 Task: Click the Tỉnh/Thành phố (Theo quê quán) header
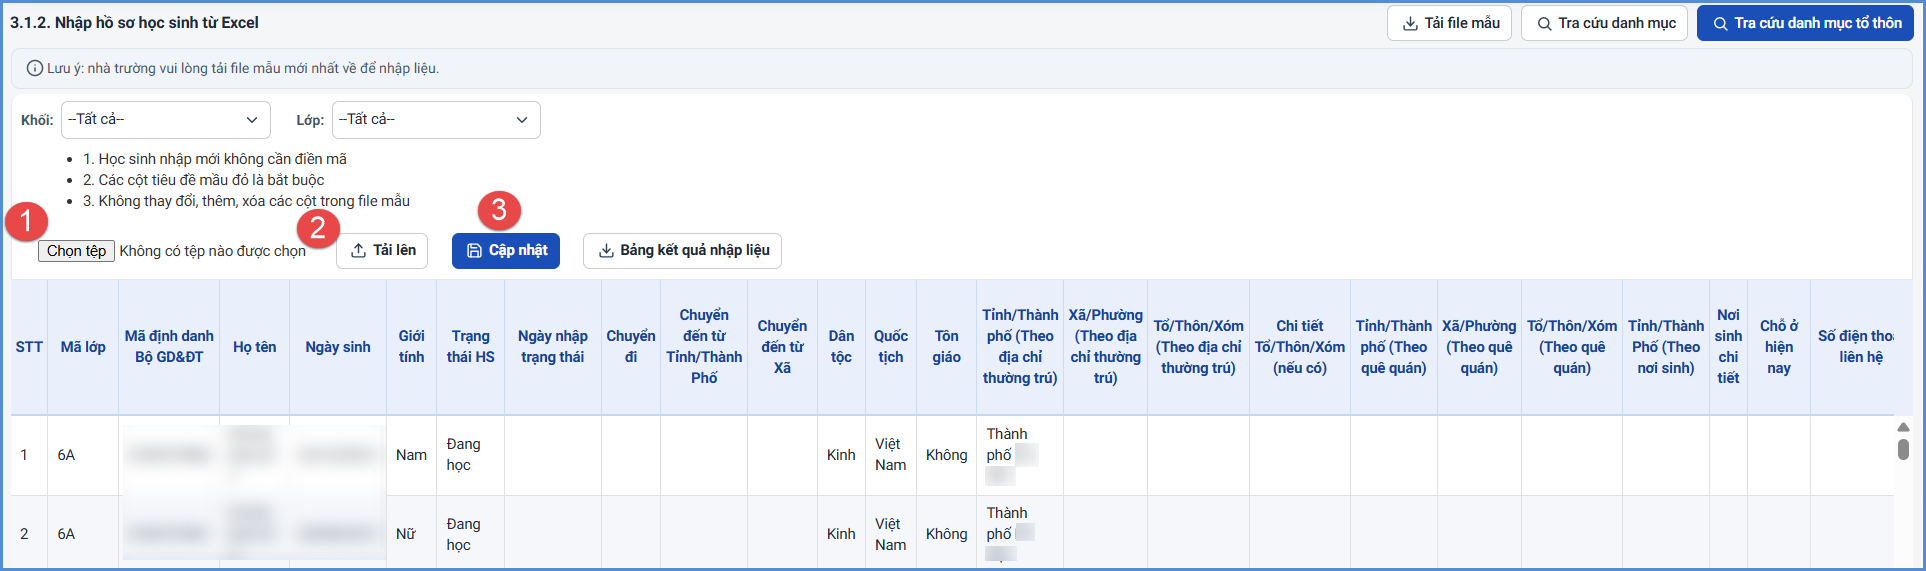(x=1394, y=347)
